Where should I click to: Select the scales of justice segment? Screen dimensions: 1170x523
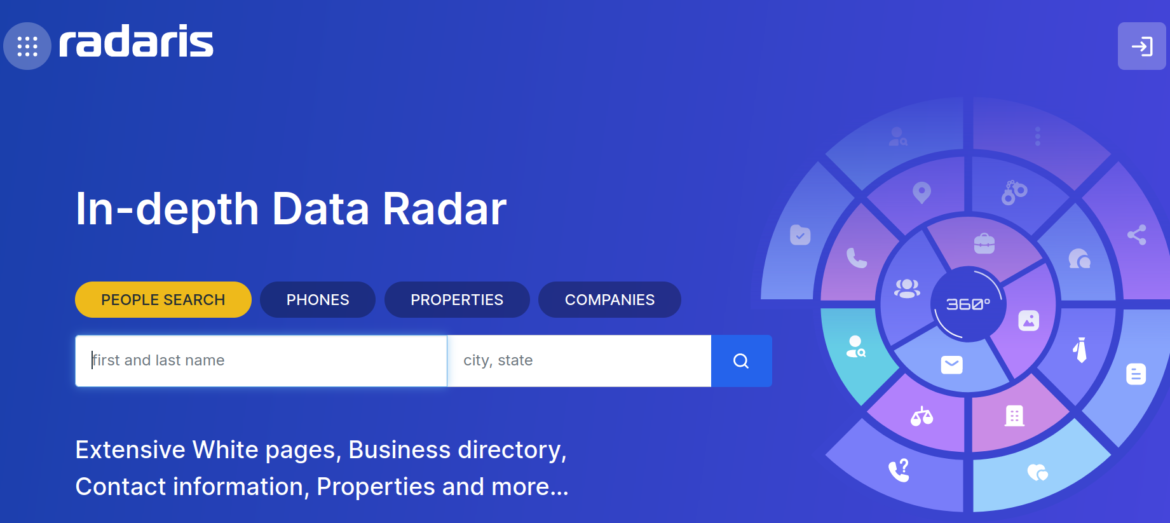pyautogui.click(x=922, y=416)
